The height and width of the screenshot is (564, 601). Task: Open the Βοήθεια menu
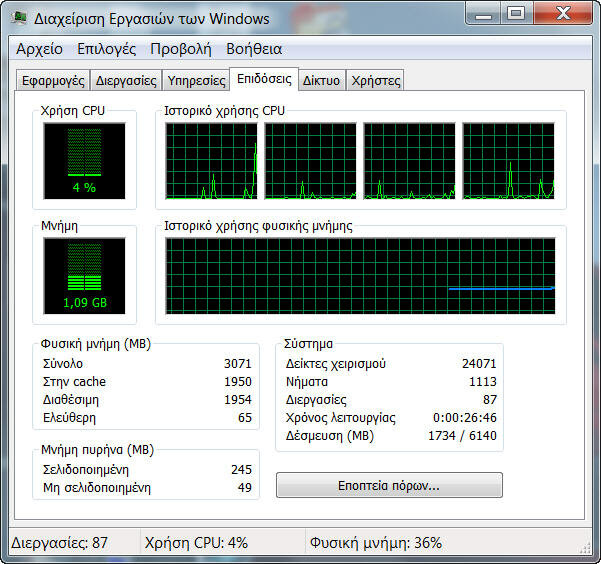254,49
